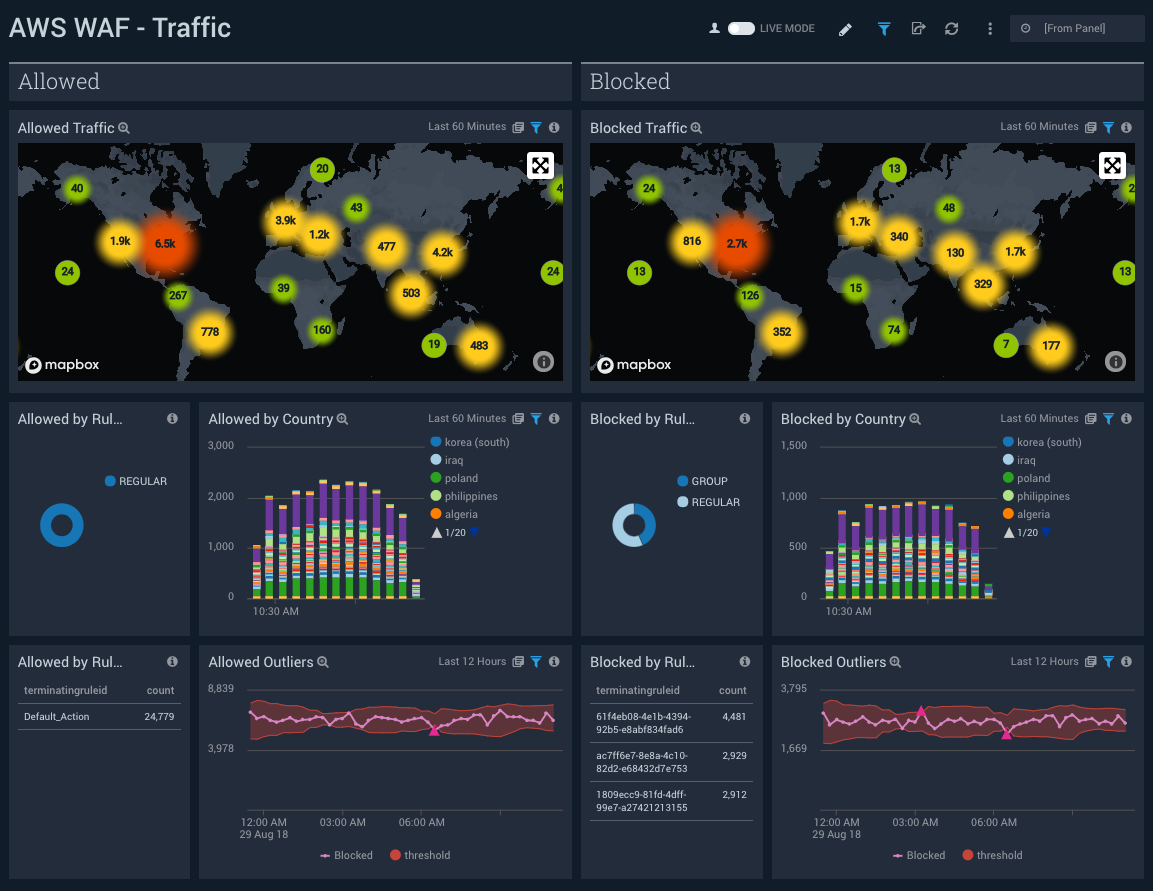Screen dimensions: 1153x891
Task: Refresh the dashboard with the refresh icon
Action: pyautogui.click(x=952, y=29)
